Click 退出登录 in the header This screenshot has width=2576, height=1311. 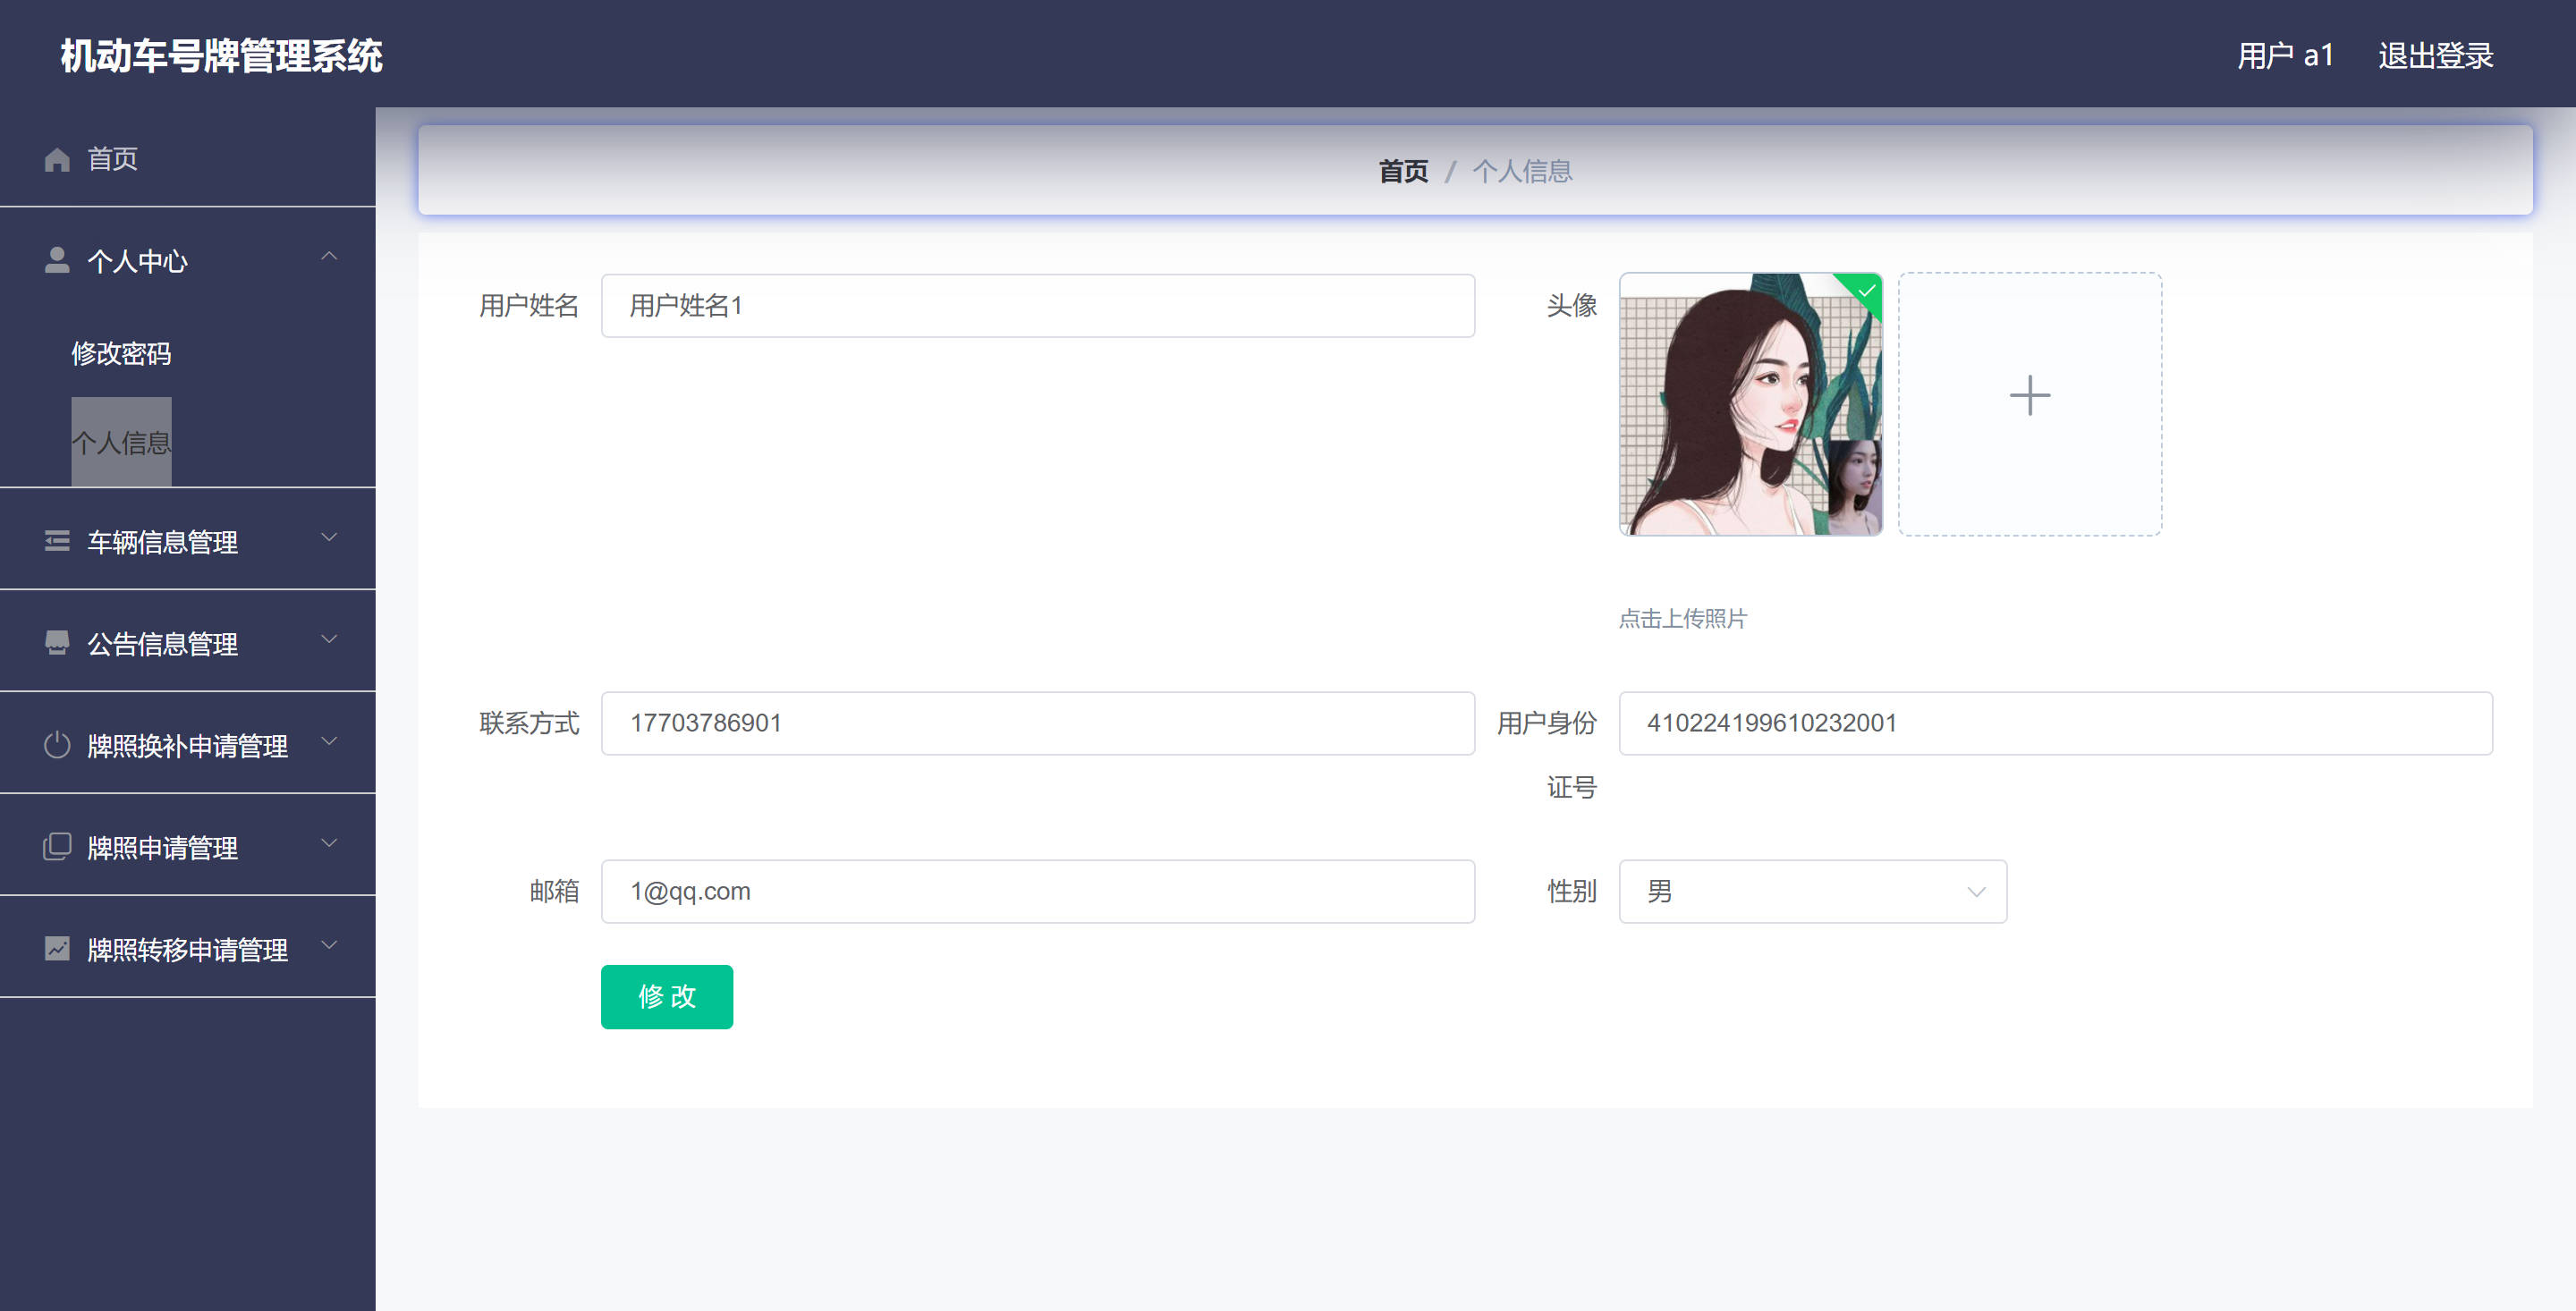[x=2435, y=56]
